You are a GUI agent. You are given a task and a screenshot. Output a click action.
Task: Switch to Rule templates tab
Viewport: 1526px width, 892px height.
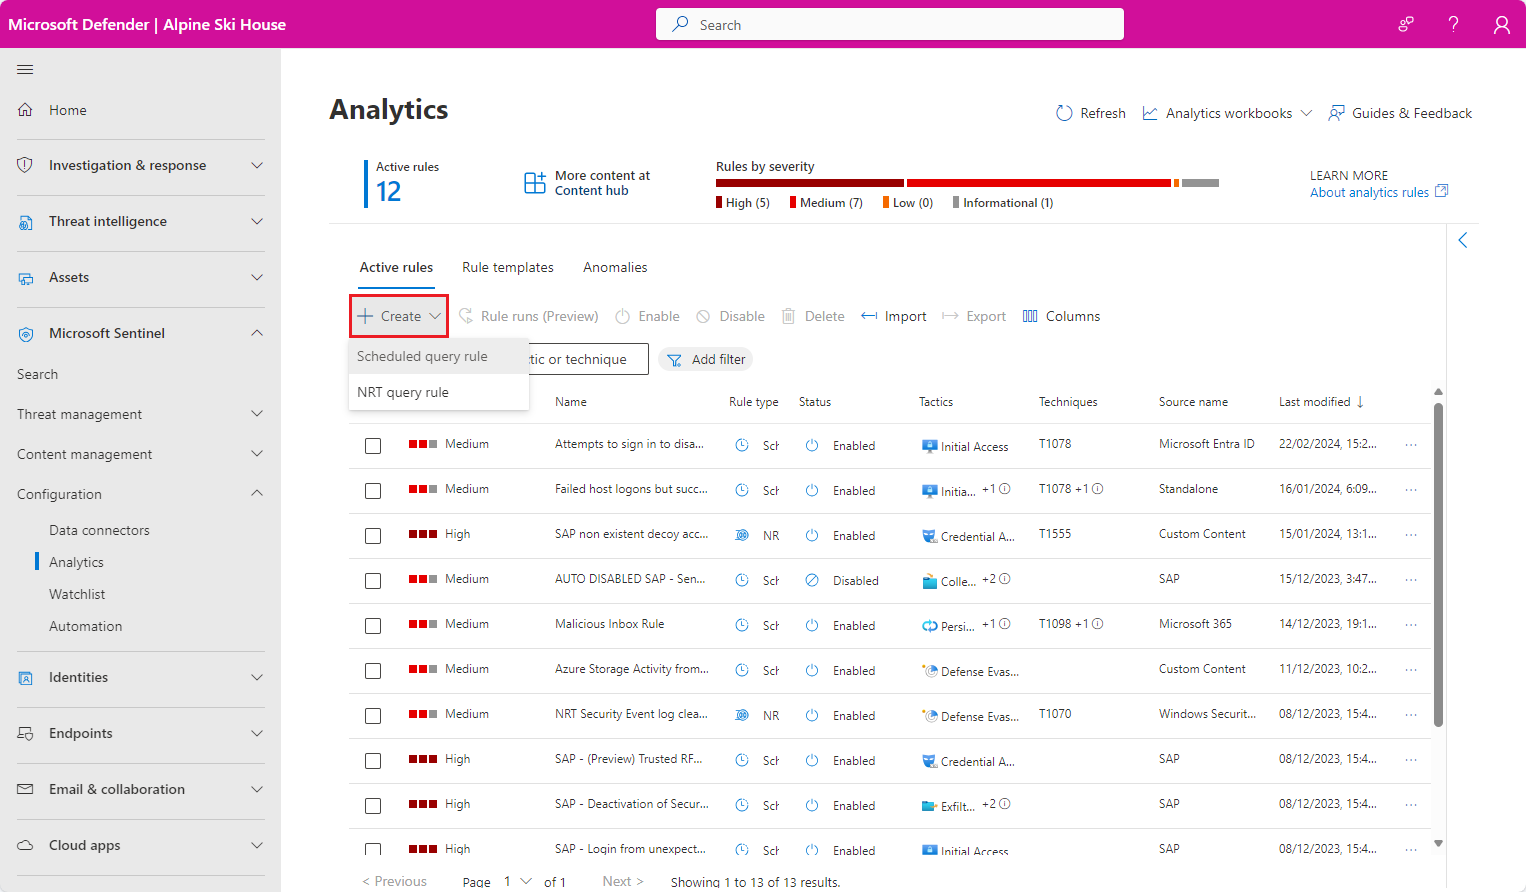click(508, 267)
